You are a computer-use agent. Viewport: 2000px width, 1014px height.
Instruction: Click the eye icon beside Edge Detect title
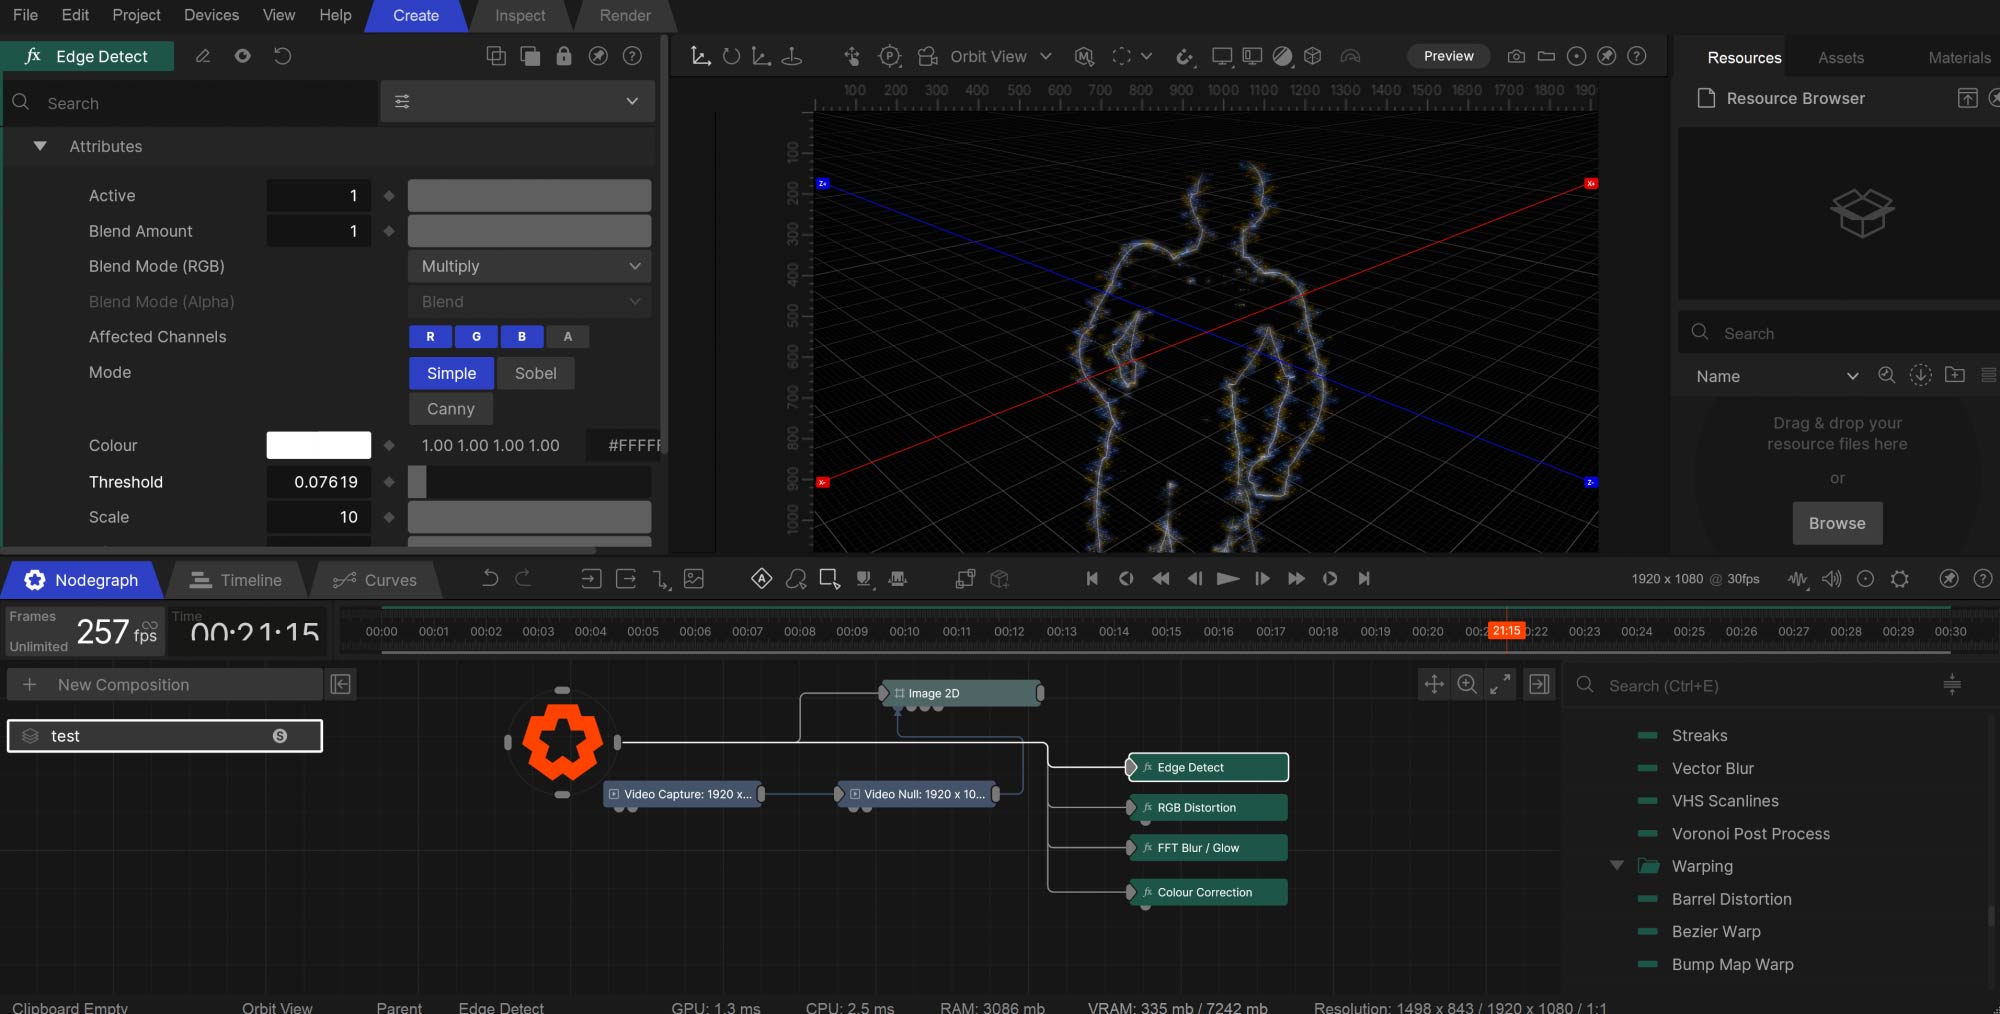point(242,56)
